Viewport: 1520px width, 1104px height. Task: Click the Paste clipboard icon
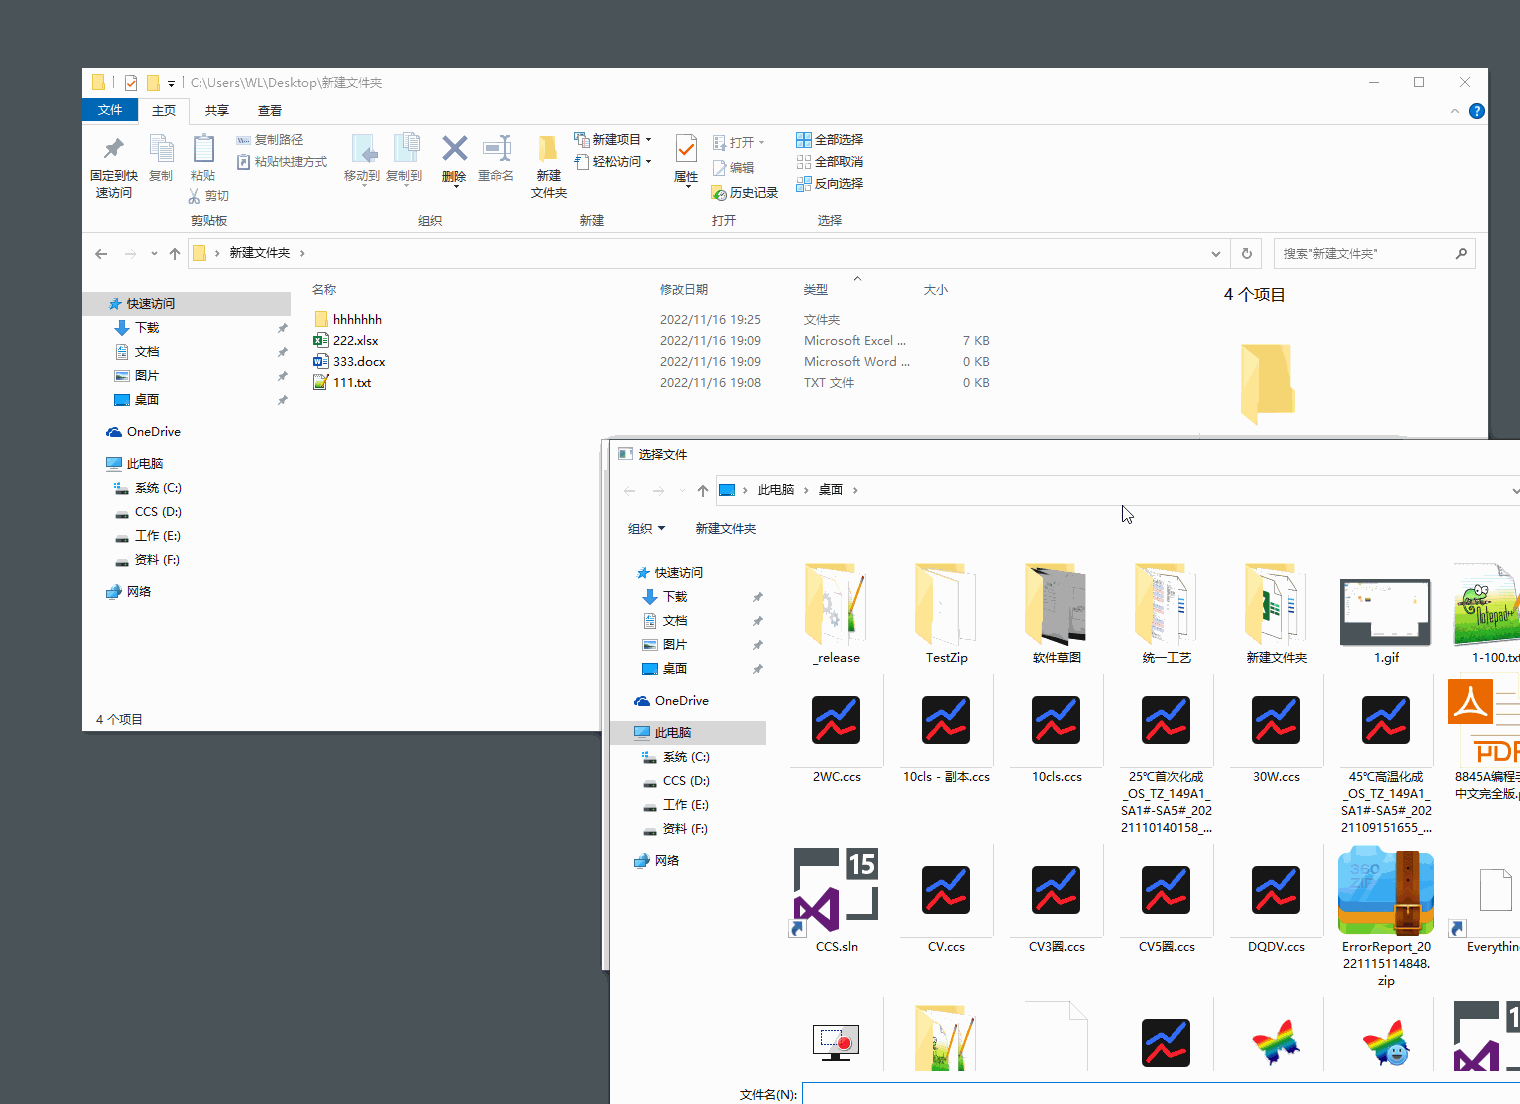203,150
